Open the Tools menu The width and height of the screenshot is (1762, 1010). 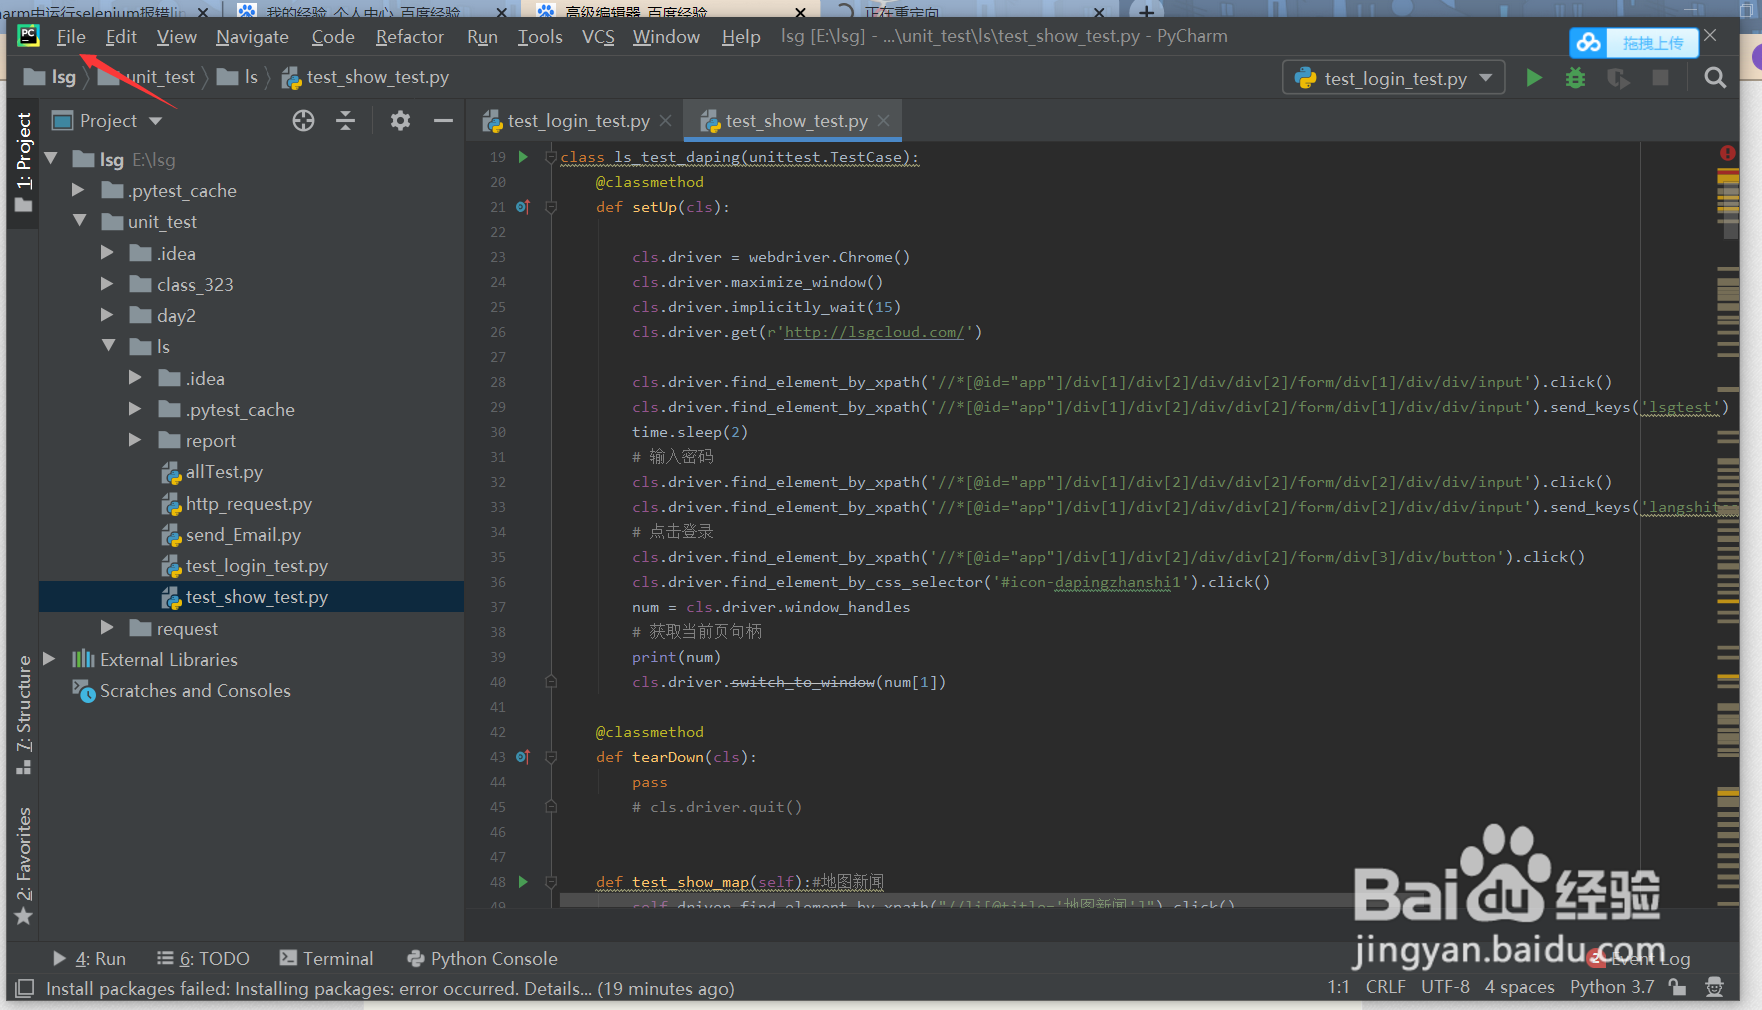540,37
